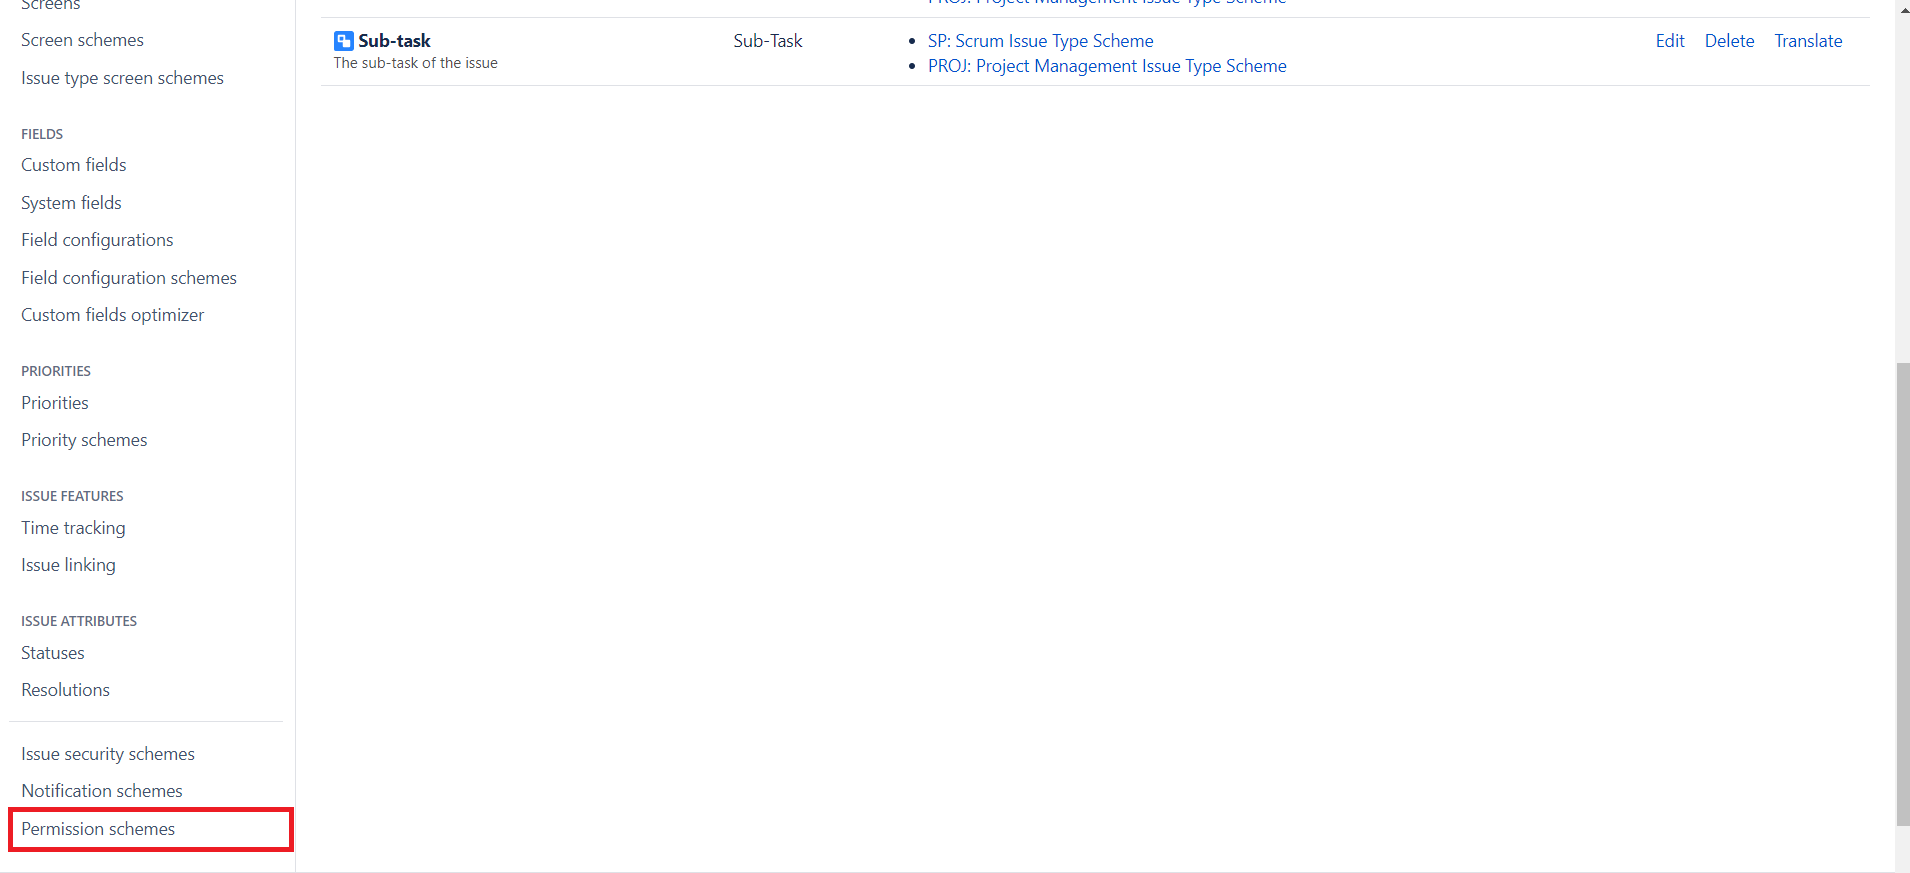
Task: Open SP: Scrum Issue Type Scheme link
Action: coord(1040,41)
